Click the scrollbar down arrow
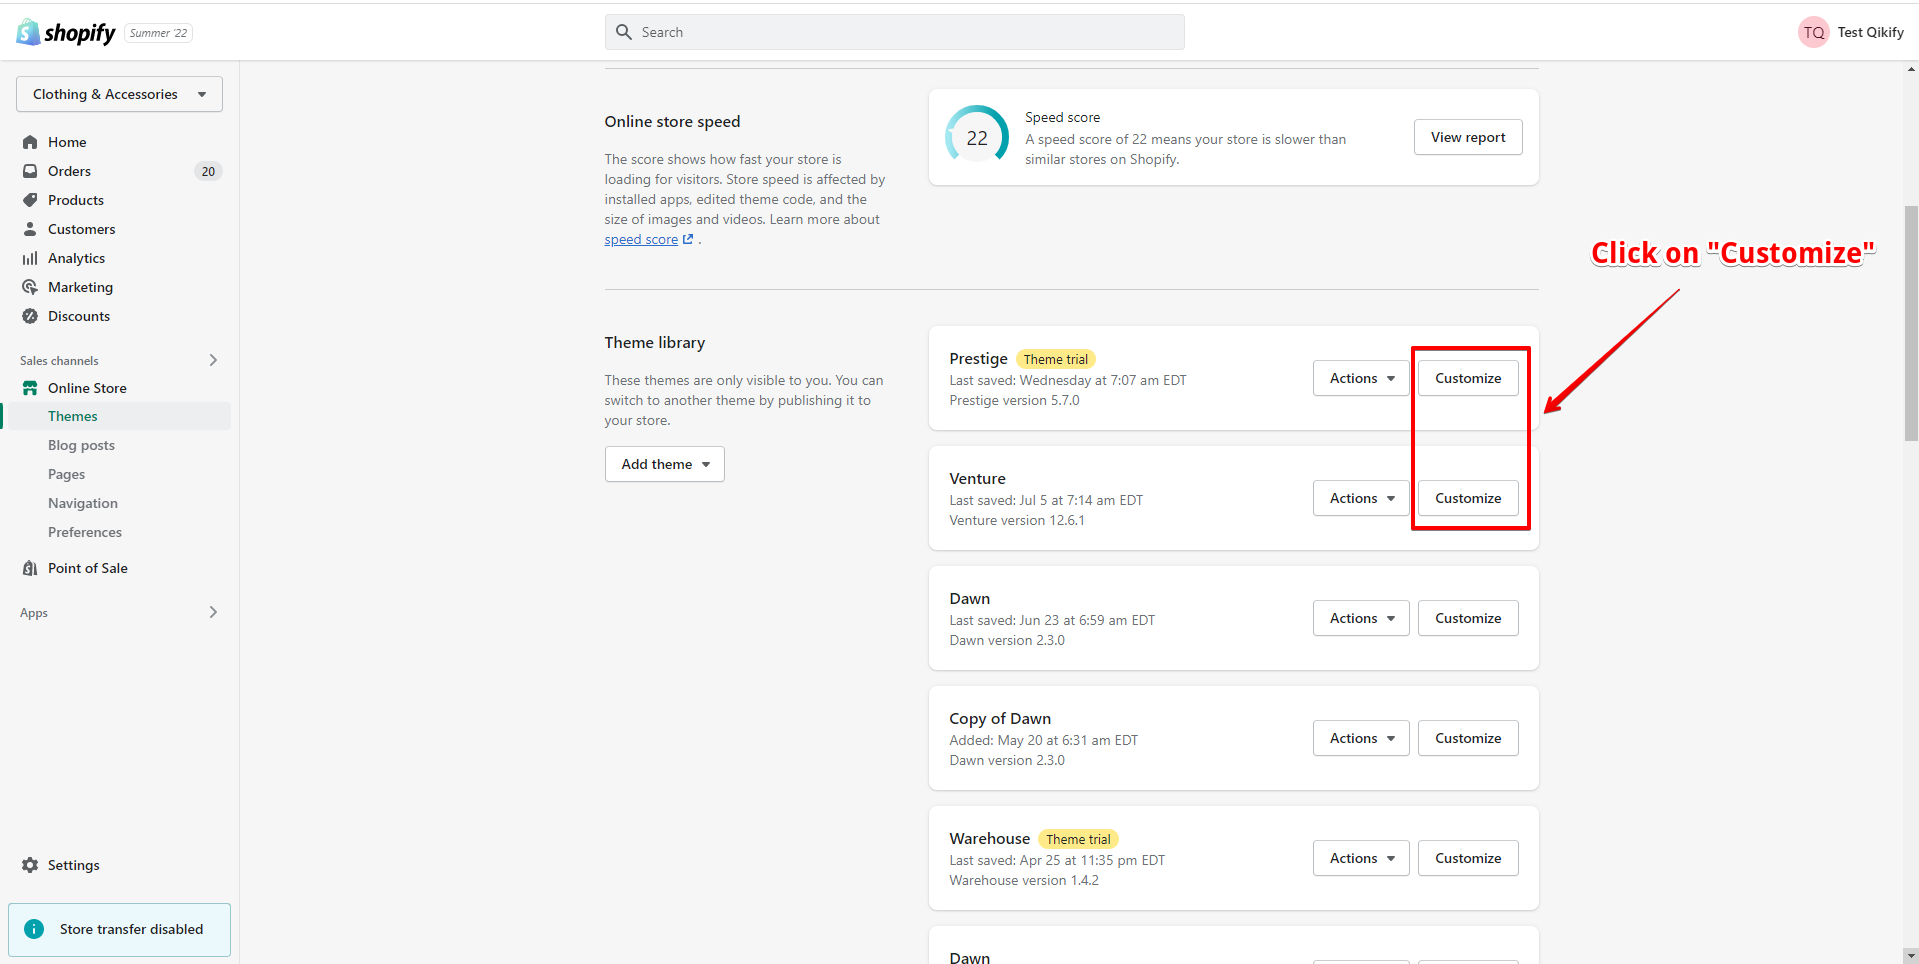The height and width of the screenshot is (964, 1919). (1911, 955)
